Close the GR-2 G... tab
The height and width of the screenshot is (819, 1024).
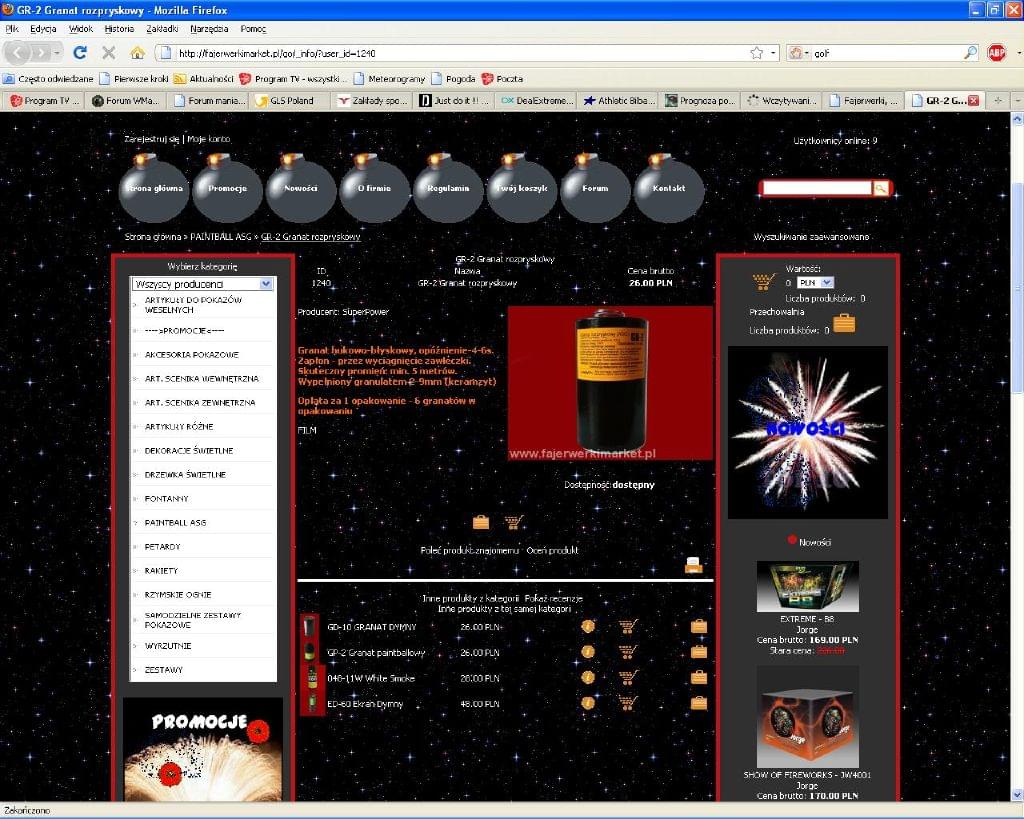tap(973, 101)
